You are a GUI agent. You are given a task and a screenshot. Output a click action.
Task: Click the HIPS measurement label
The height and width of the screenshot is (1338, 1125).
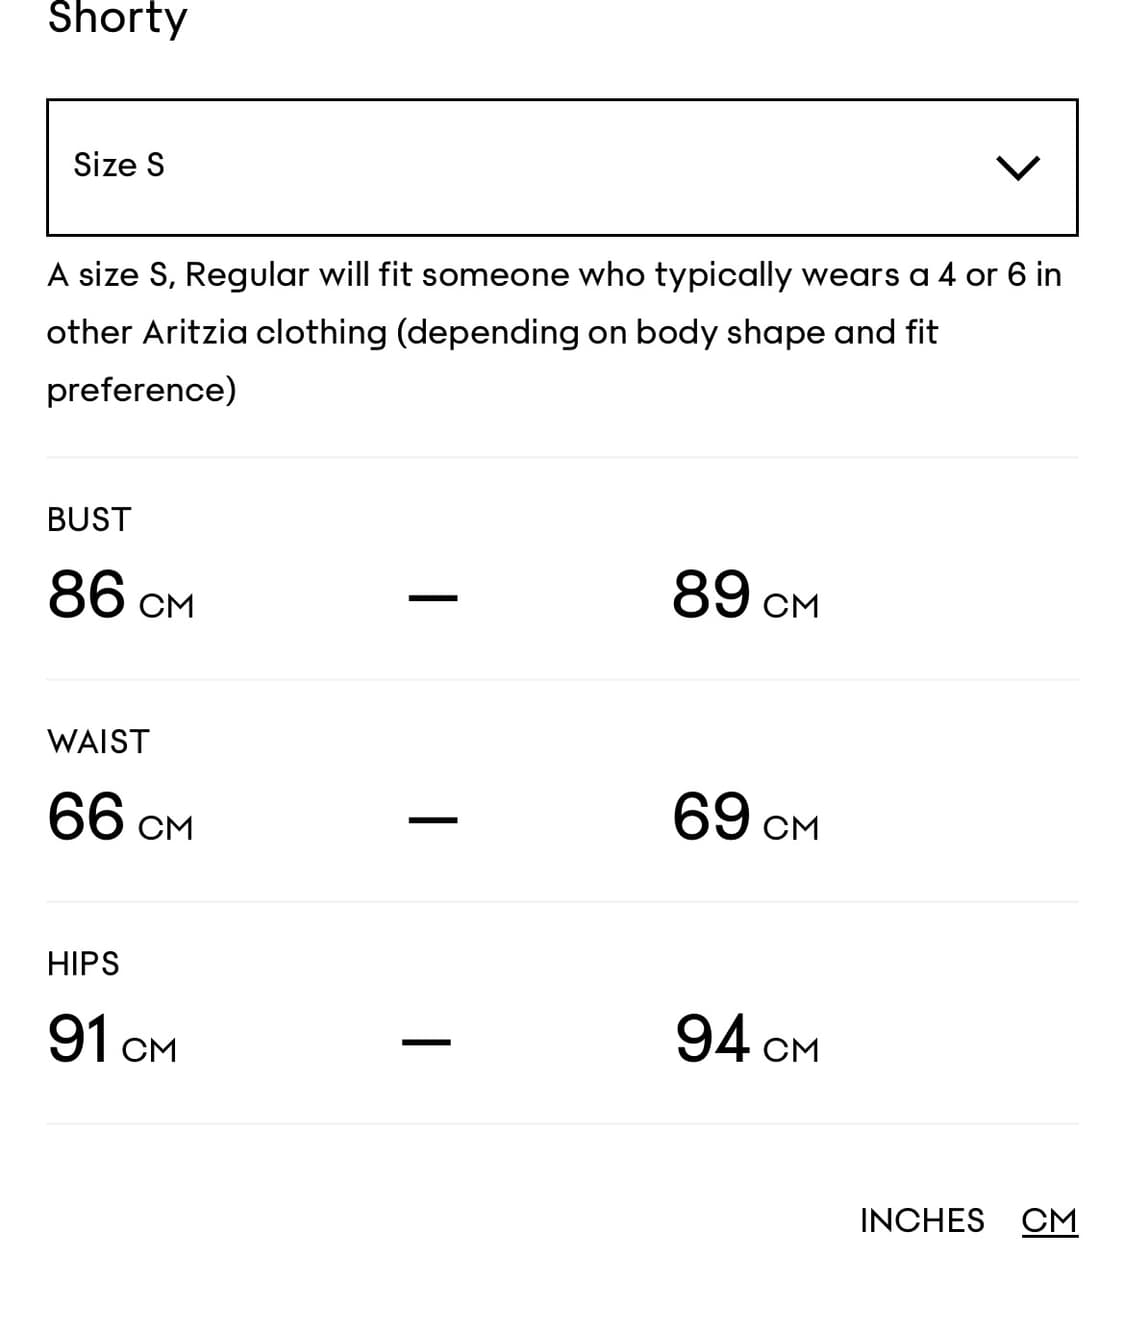[83, 963]
